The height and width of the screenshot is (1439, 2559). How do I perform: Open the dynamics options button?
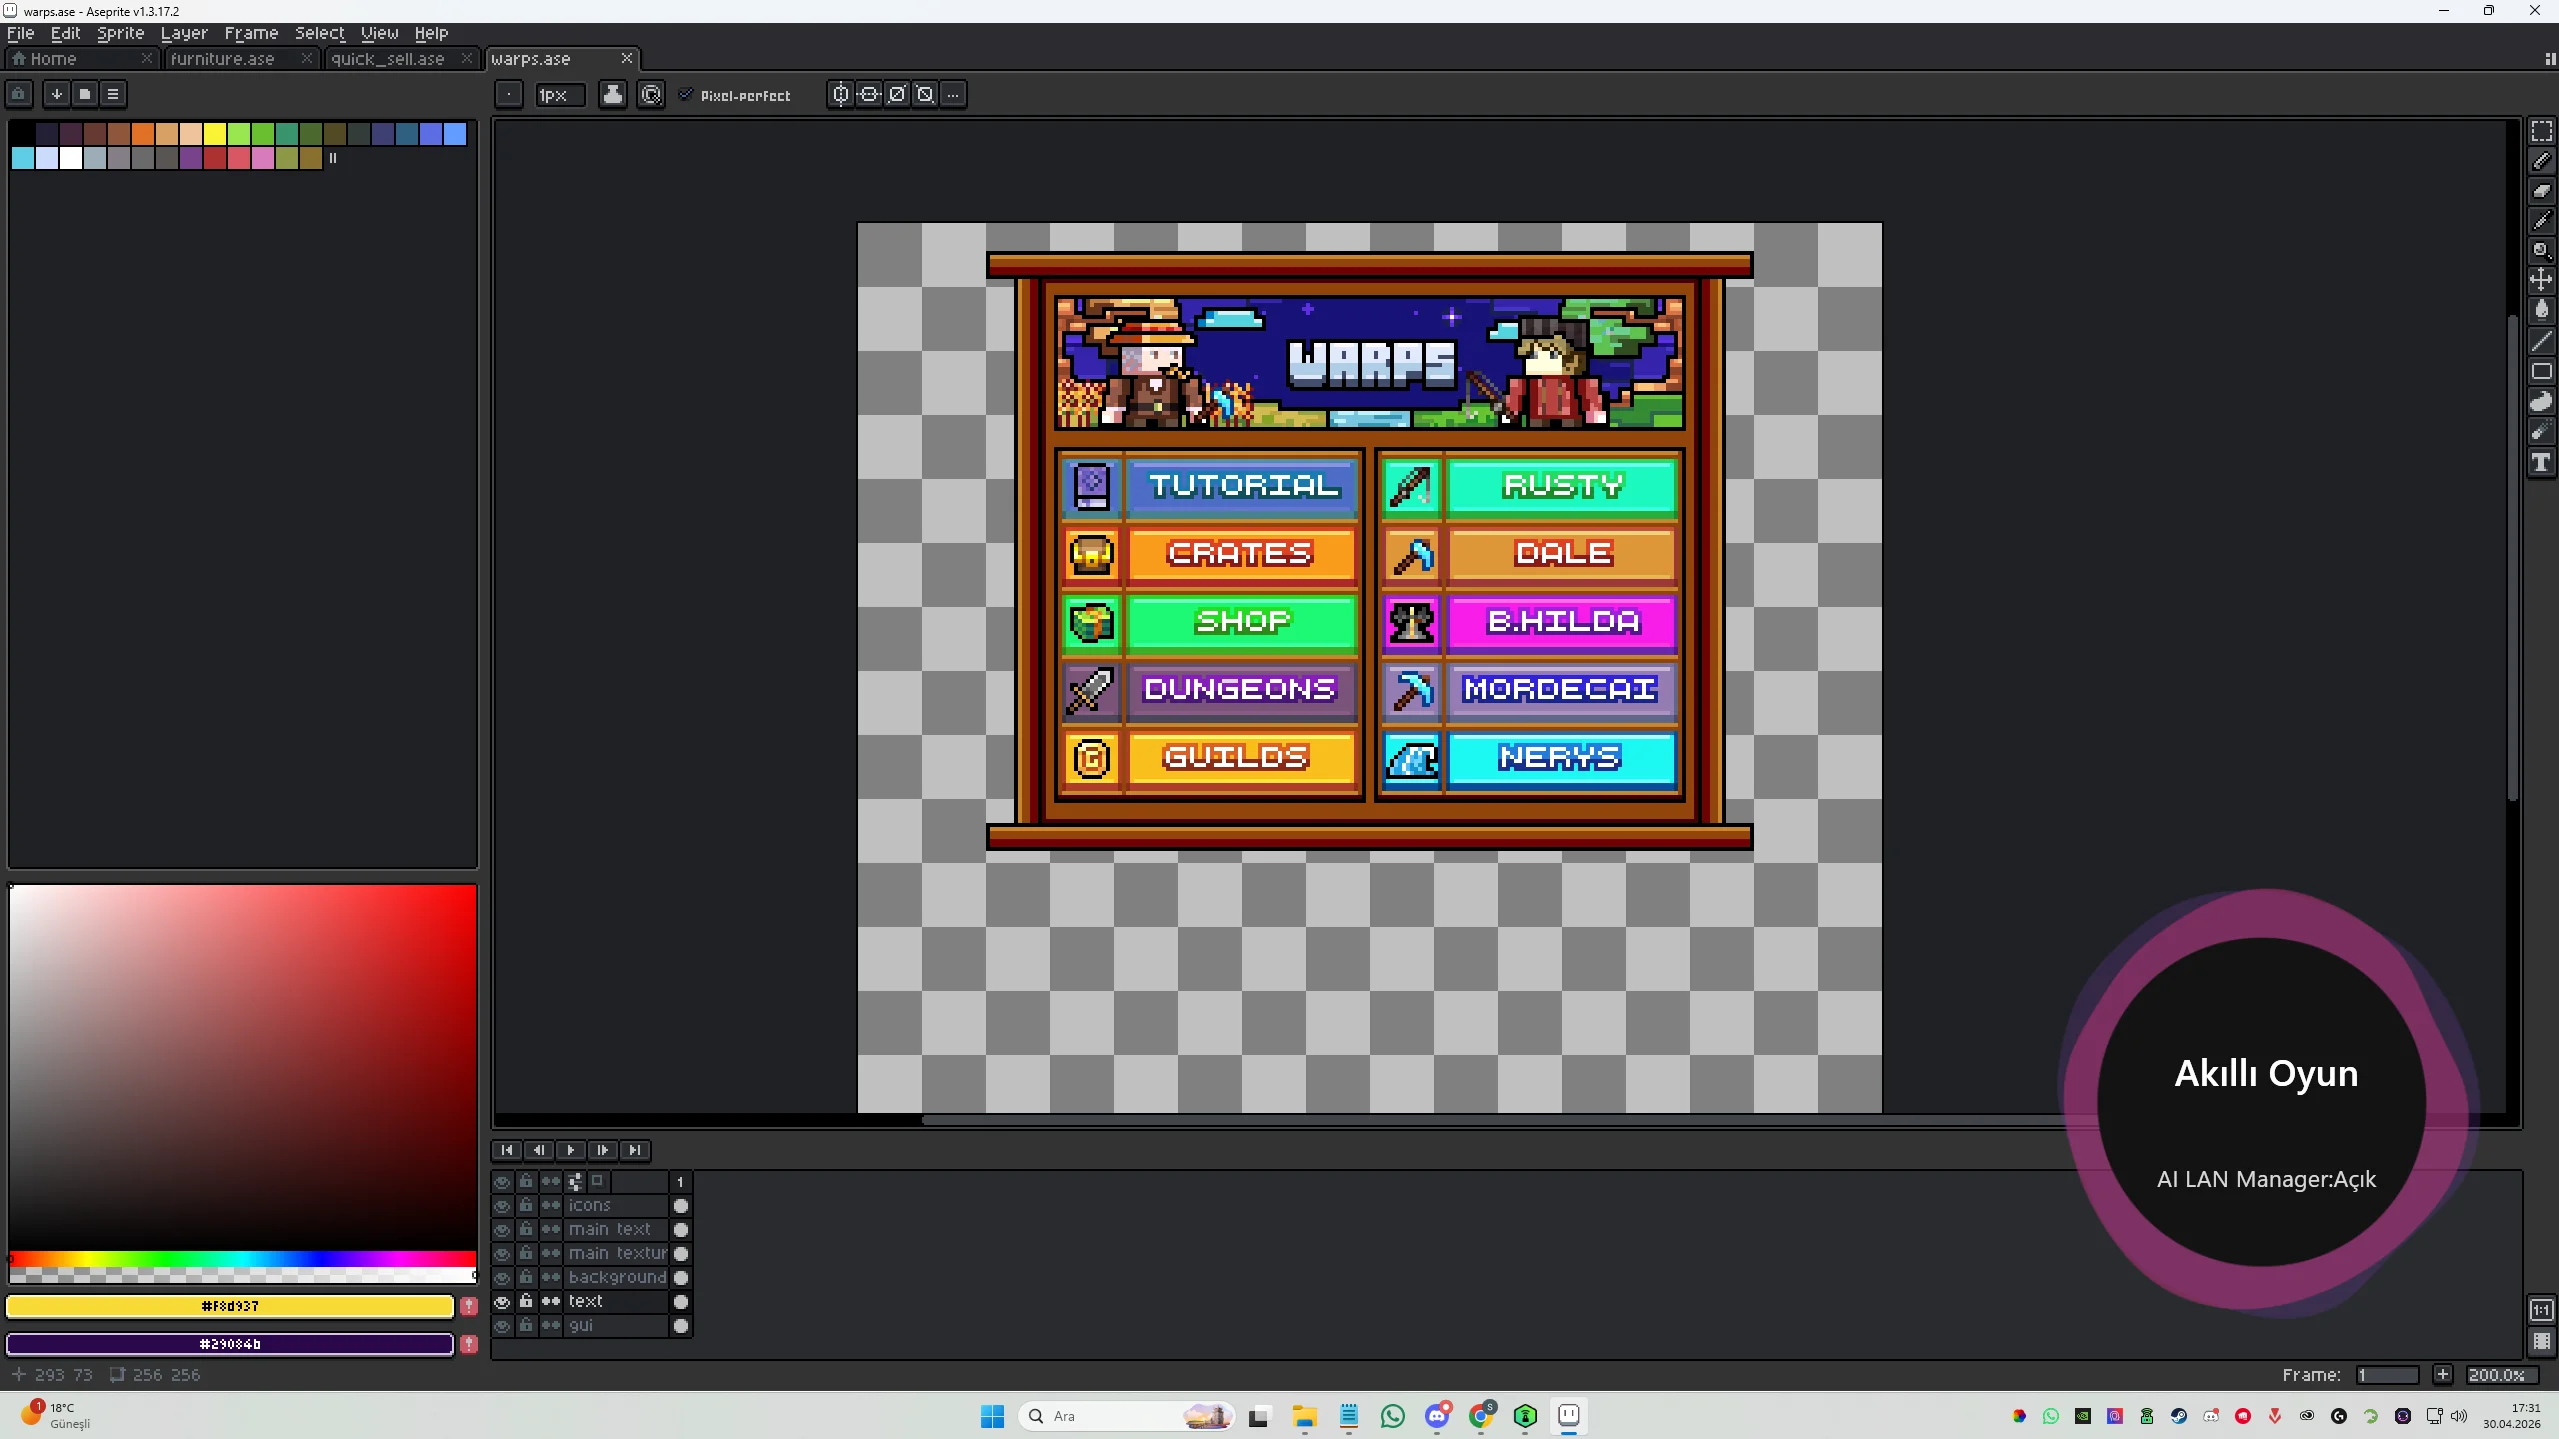pyautogui.click(x=651, y=95)
